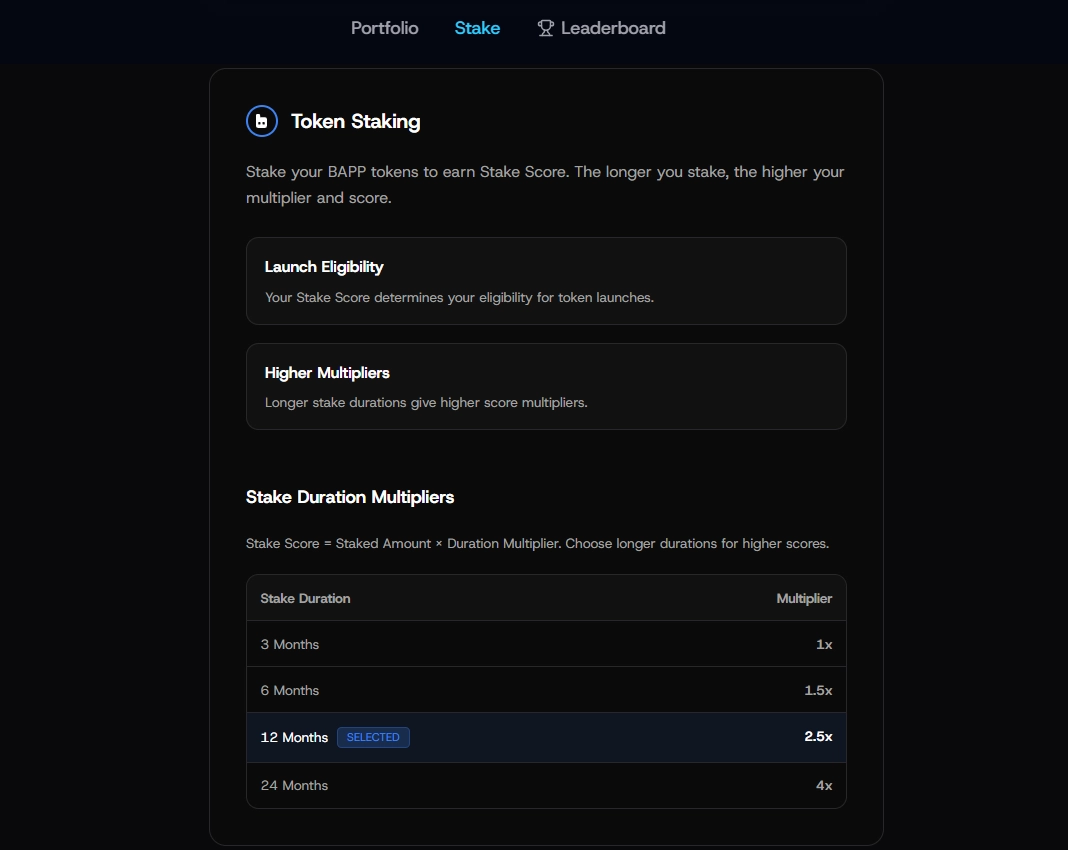Screen dimensions: 1068x850
Task: Click the SELECTED badge on 12 Months
Action: (373, 737)
